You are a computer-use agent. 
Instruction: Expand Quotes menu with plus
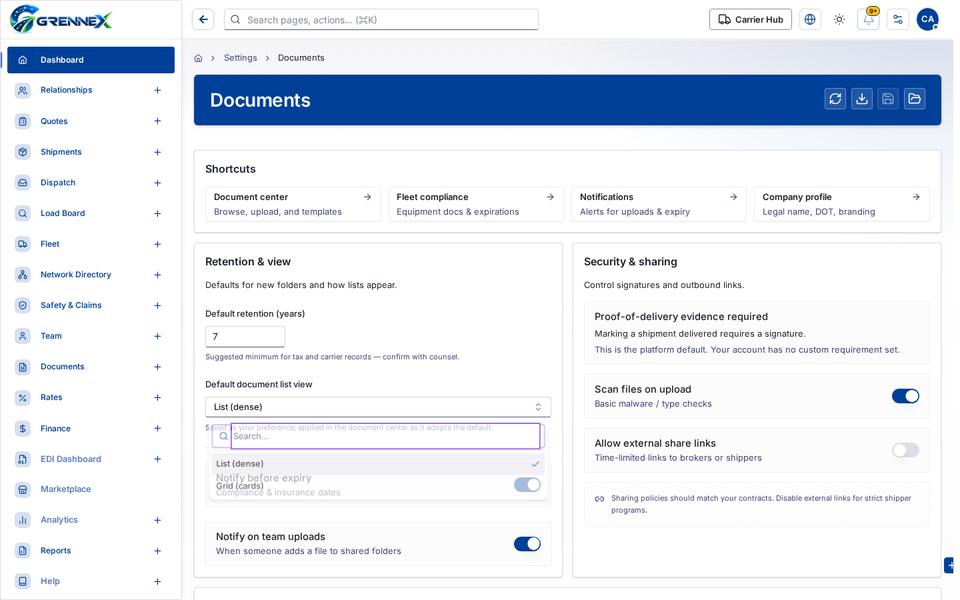click(x=157, y=121)
